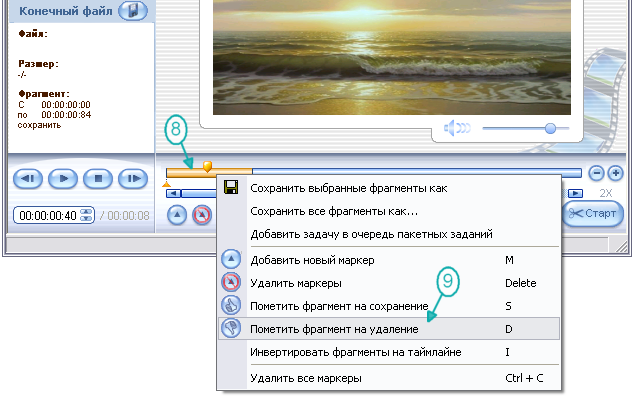Click the add marker icon in context menu
The image size is (636, 398).
[x=231, y=259]
